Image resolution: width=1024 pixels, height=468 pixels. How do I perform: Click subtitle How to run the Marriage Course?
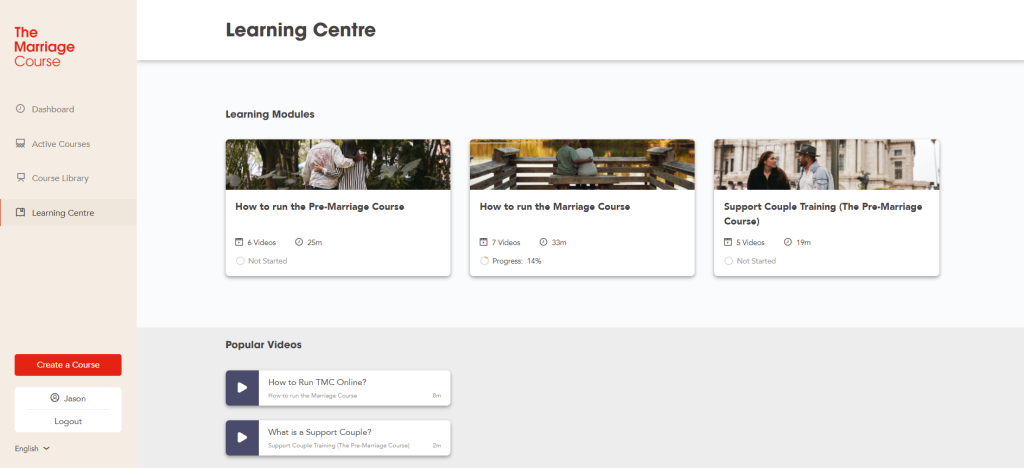(312, 396)
